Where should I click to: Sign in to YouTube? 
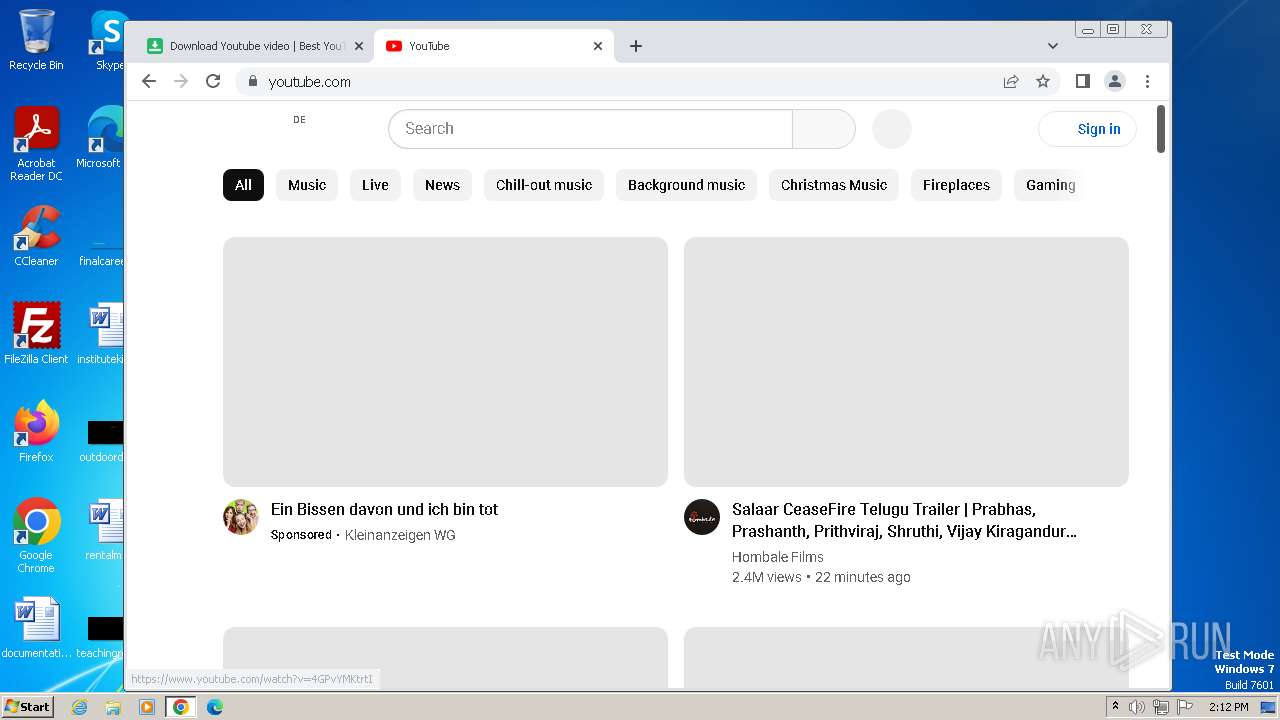tap(1087, 128)
